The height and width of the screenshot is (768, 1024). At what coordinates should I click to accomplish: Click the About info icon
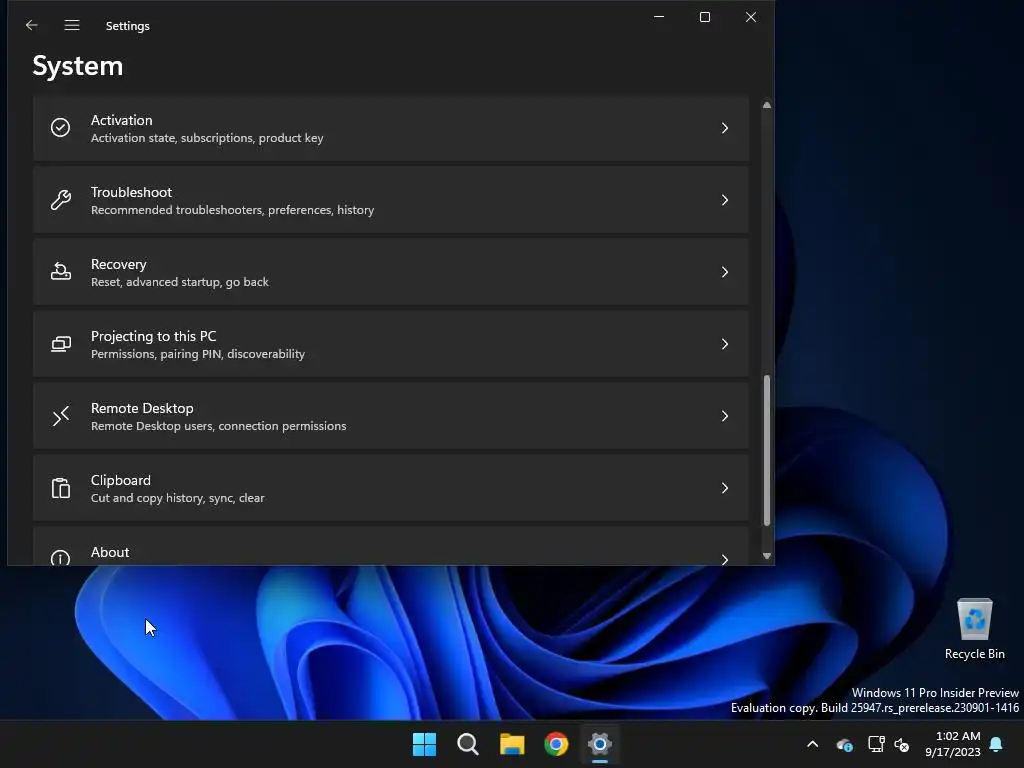61,557
